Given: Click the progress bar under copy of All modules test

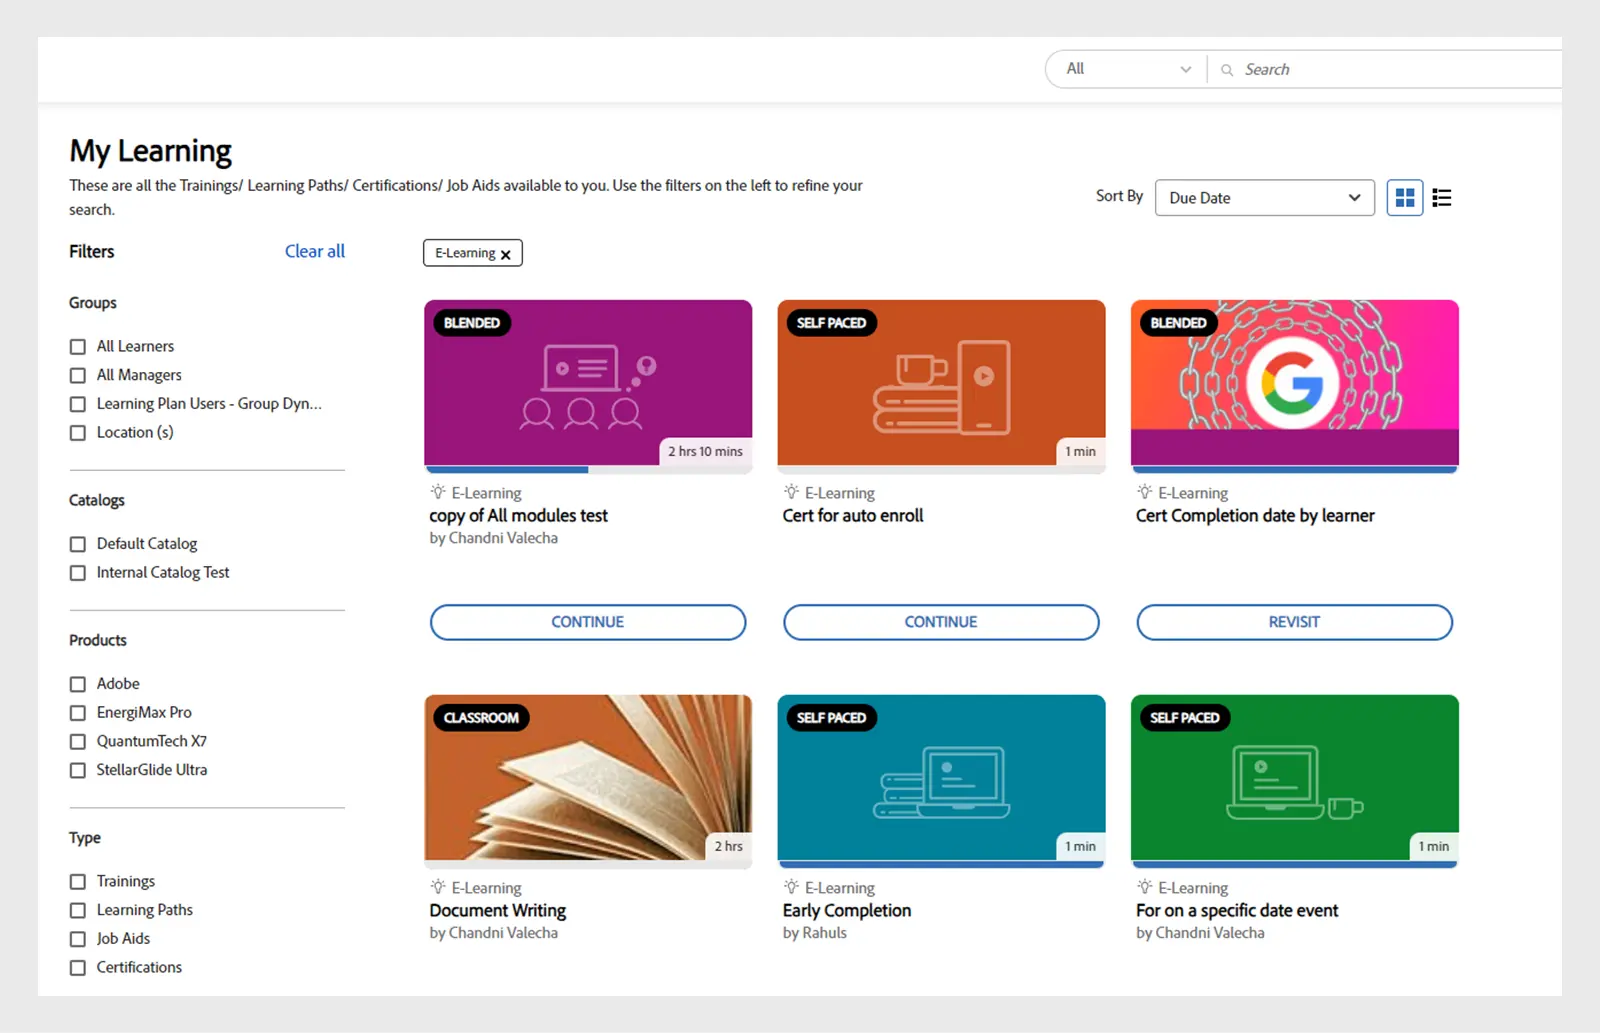Looking at the screenshot, I should [x=588, y=468].
